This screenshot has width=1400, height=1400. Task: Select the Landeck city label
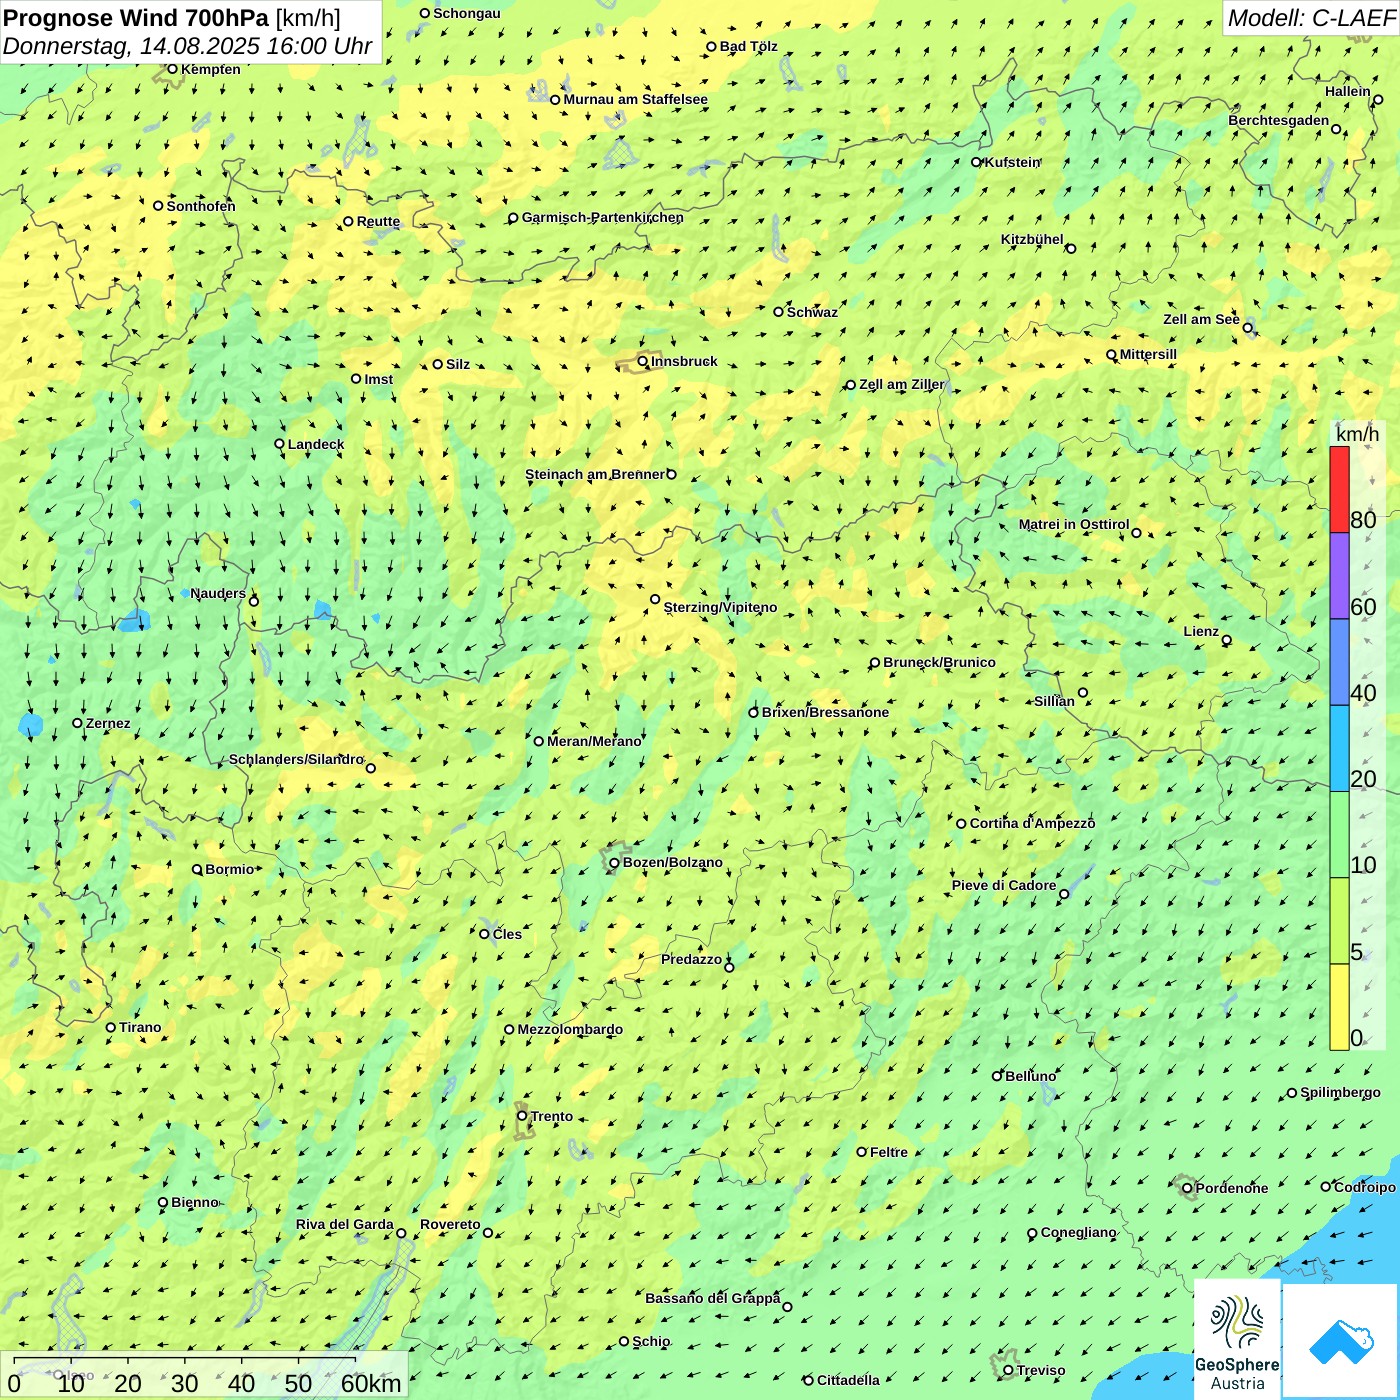316,444
